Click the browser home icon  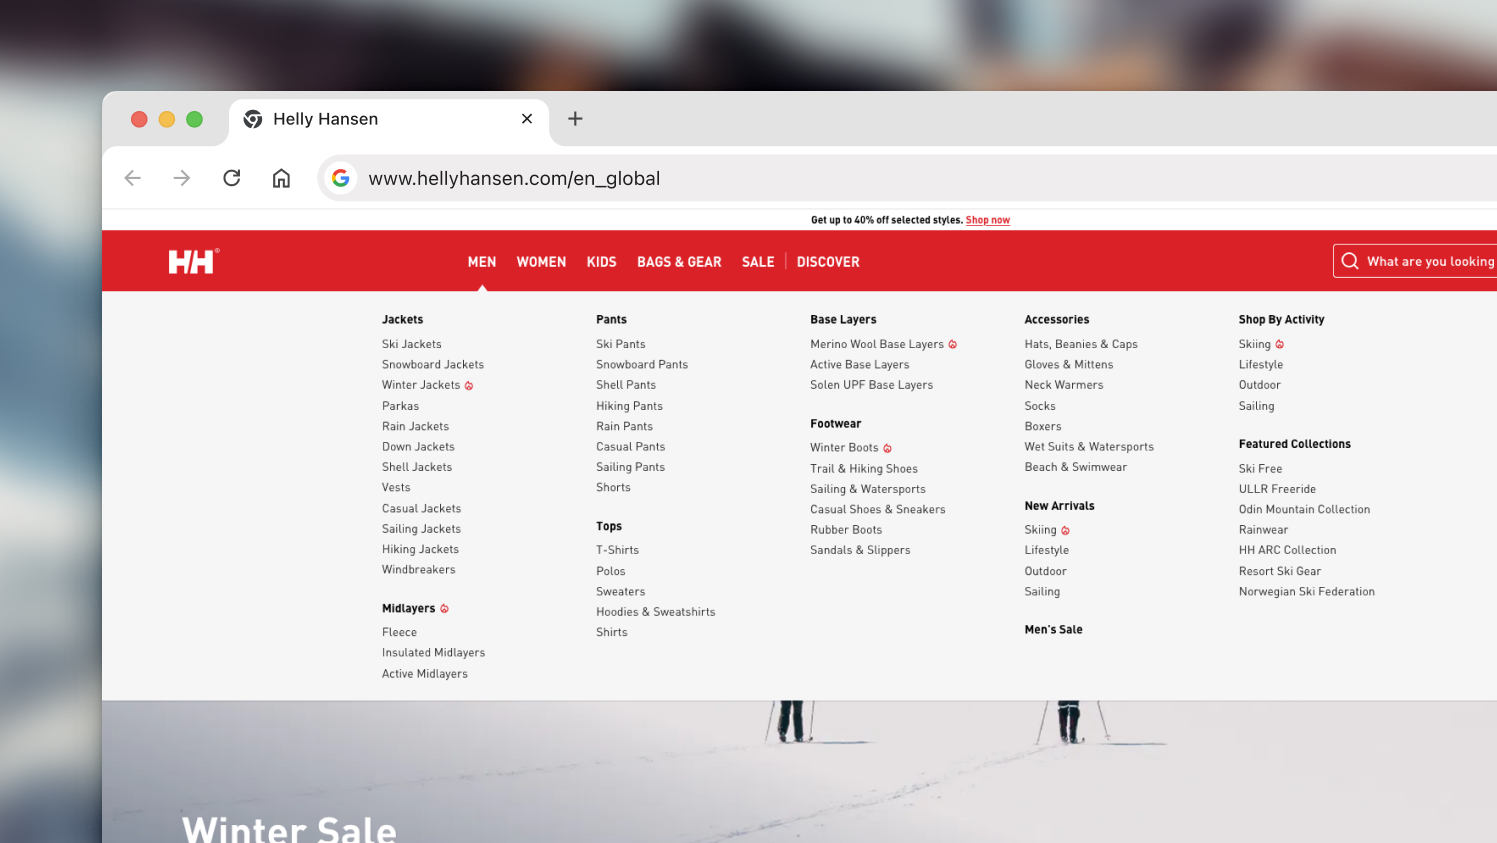tap(281, 178)
